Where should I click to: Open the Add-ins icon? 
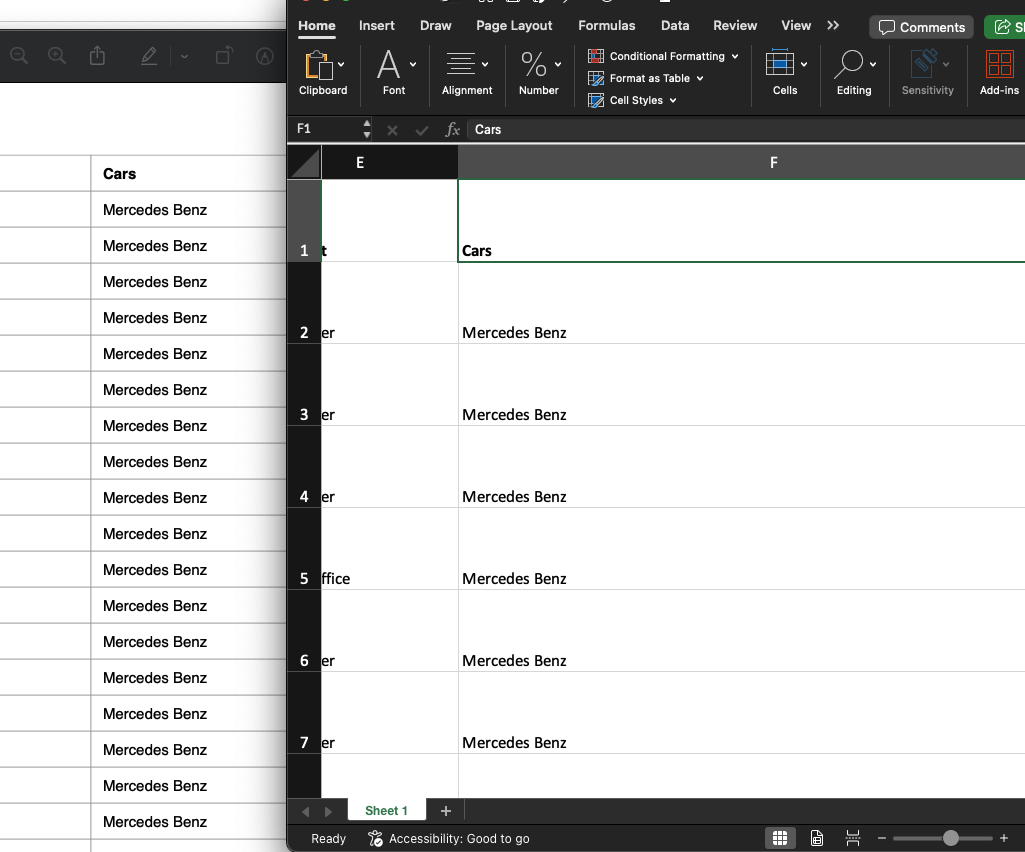(999, 65)
